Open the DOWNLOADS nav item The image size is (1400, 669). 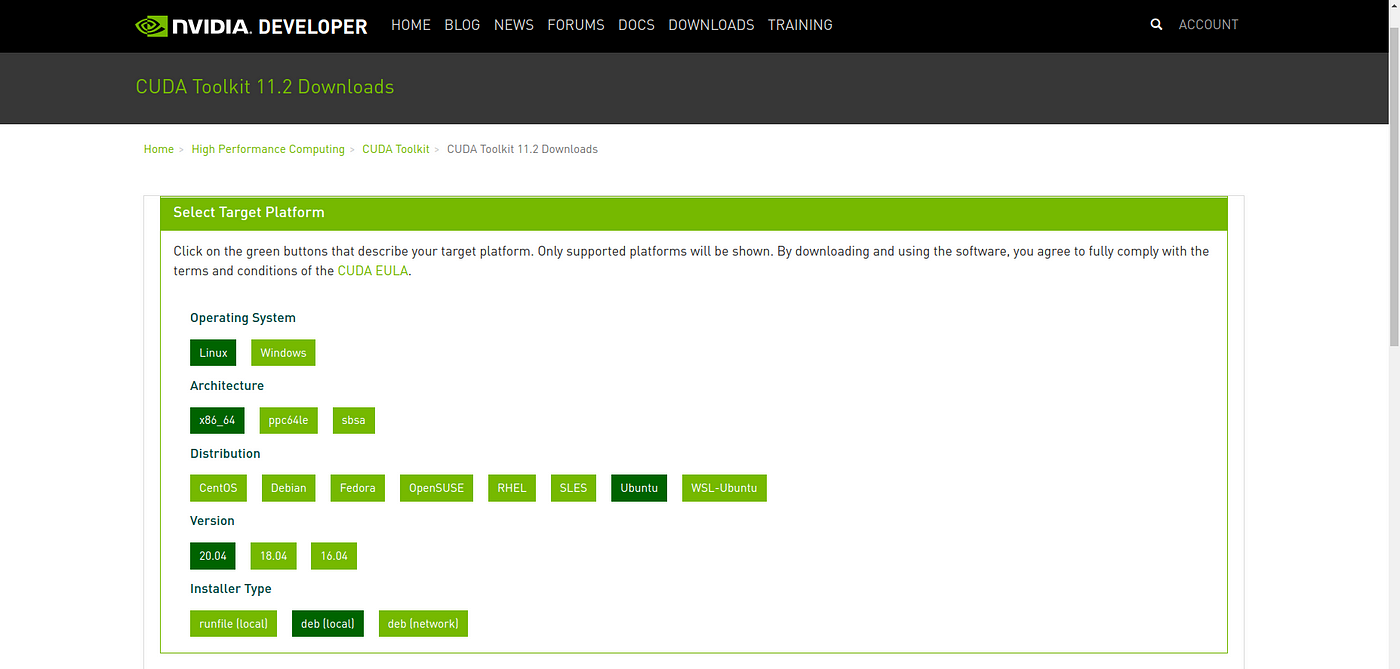pyautogui.click(x=711, y=25)
